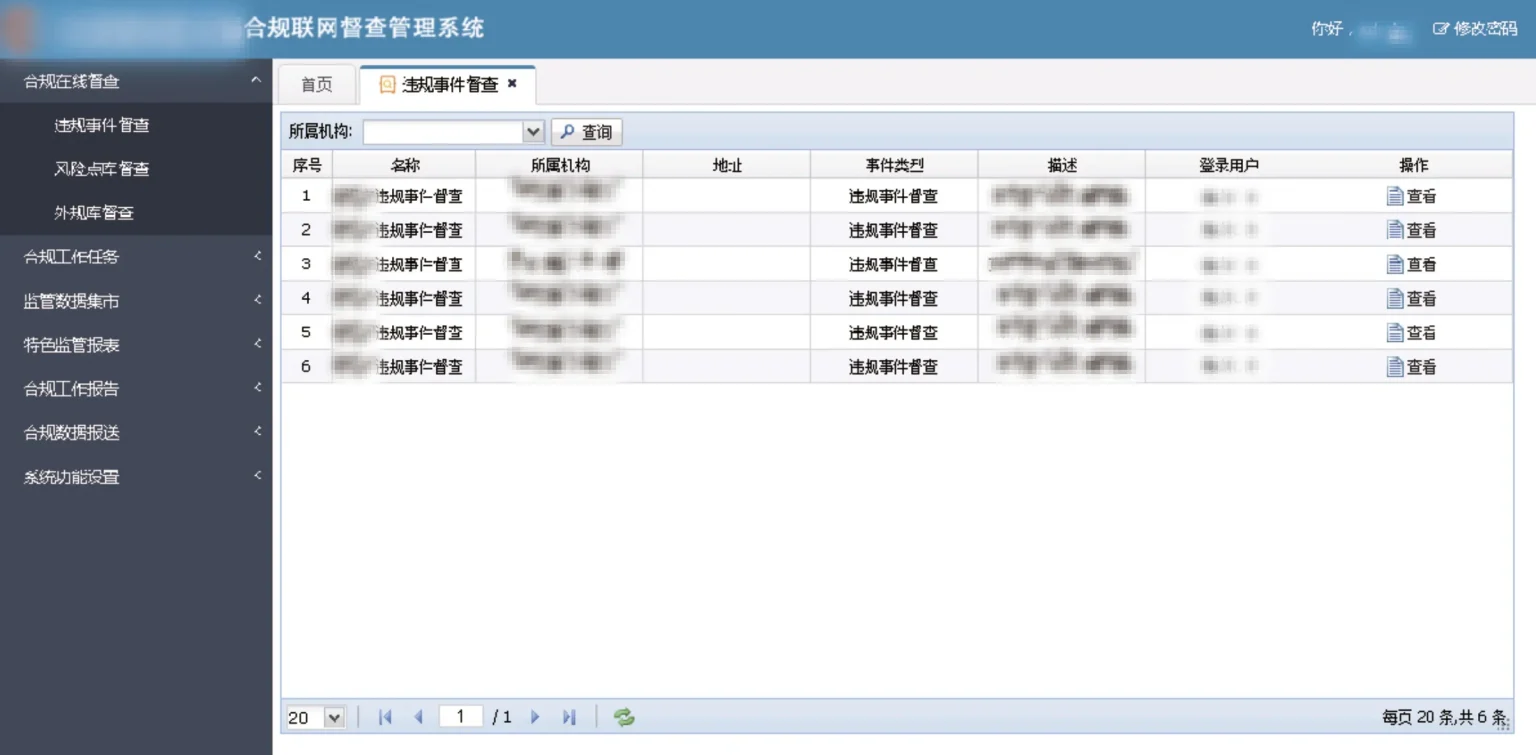Click the green refresh icon in pager
The image size is (1536, 755).
coord(624,717)
